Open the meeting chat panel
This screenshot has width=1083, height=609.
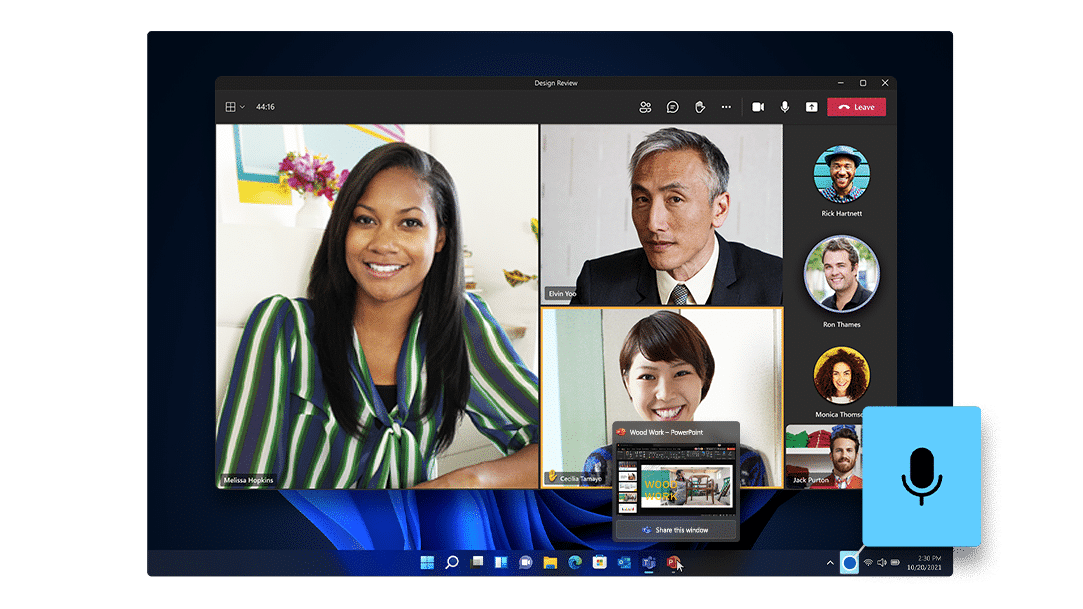click(x=672, y=107)
